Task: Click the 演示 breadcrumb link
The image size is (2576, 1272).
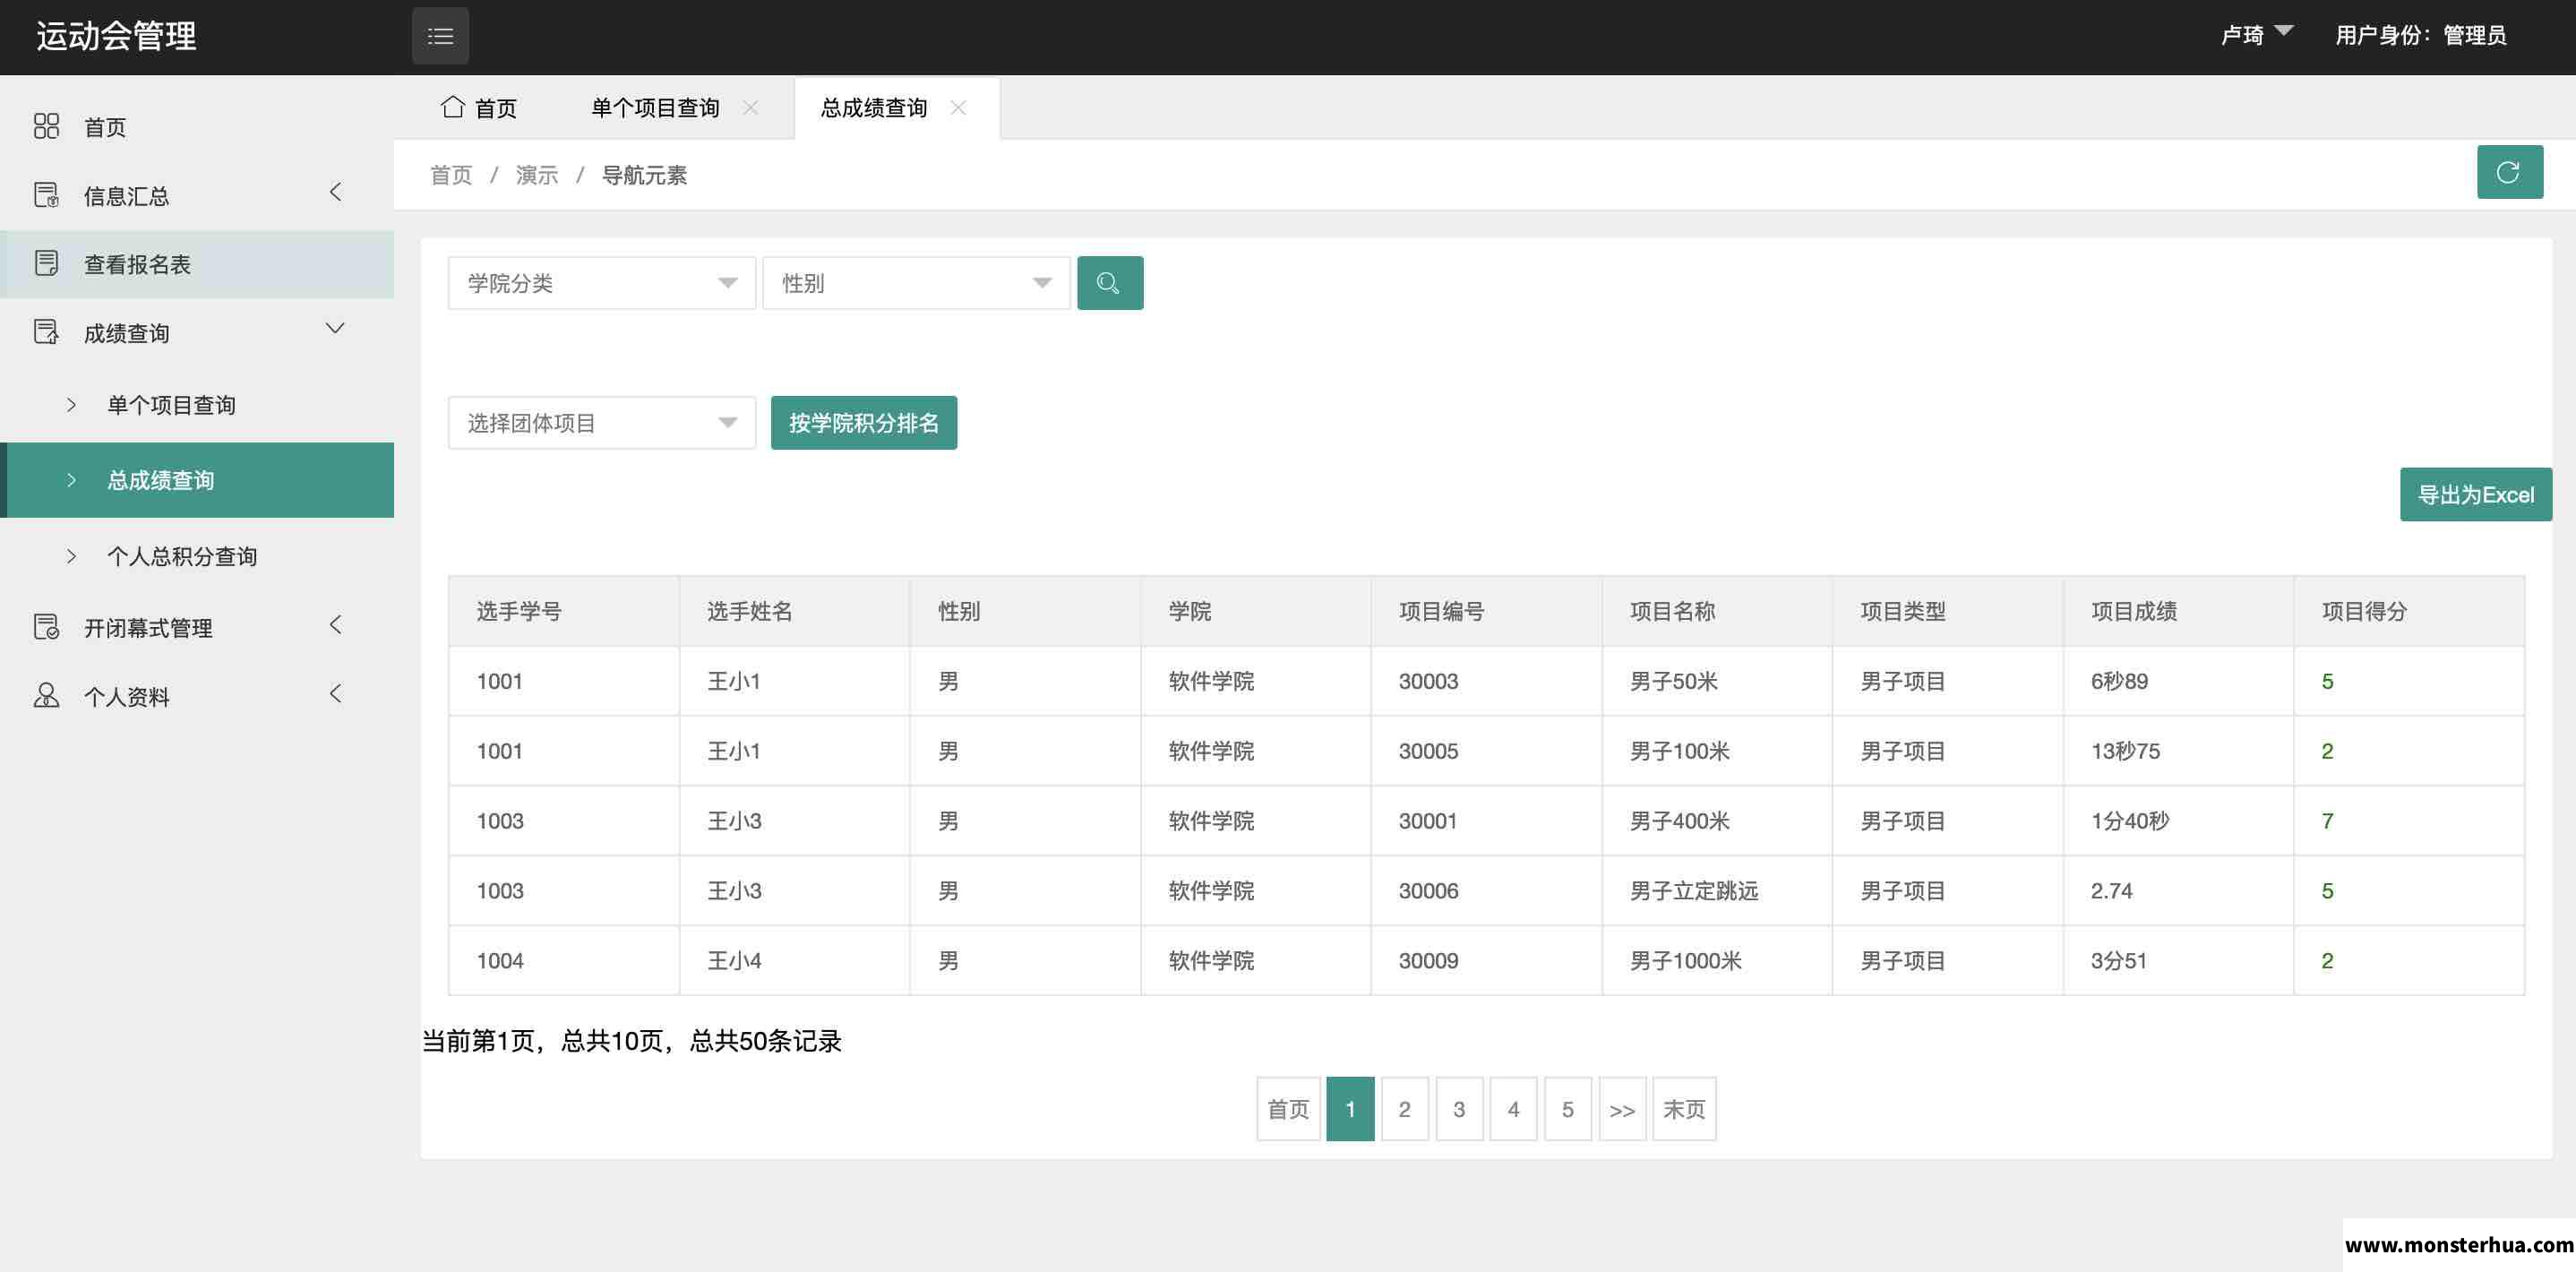Action: point(537,175)
